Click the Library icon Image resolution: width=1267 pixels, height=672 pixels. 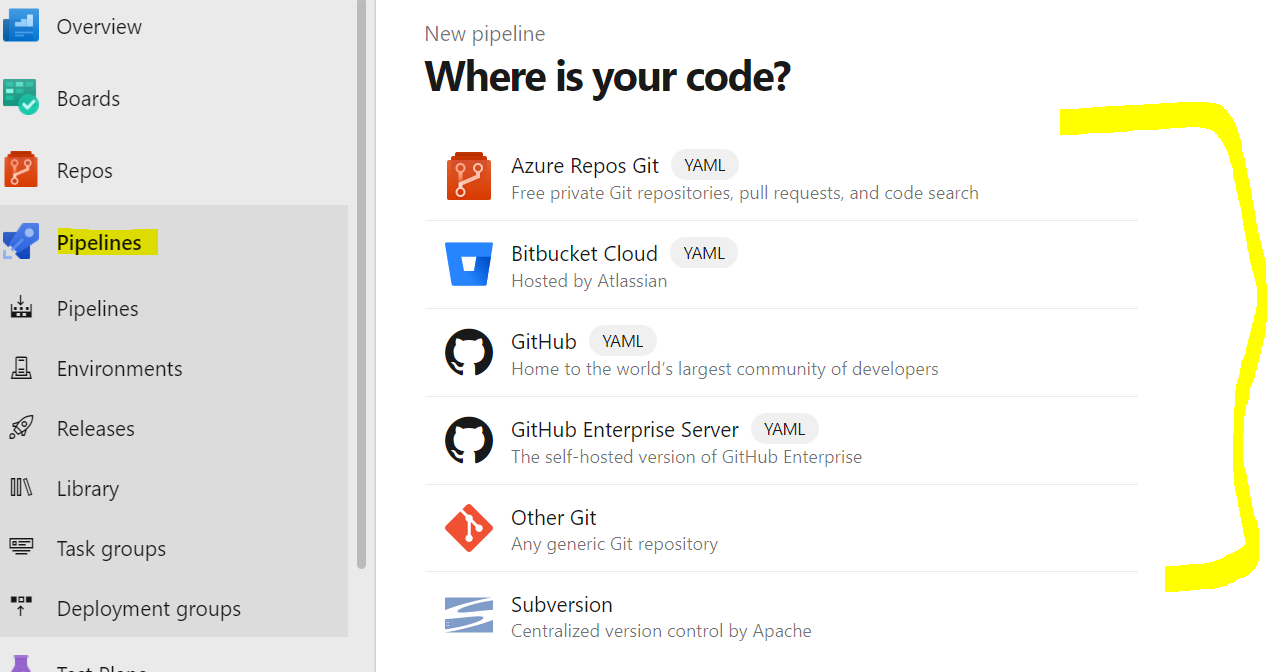tap(21, 488)
